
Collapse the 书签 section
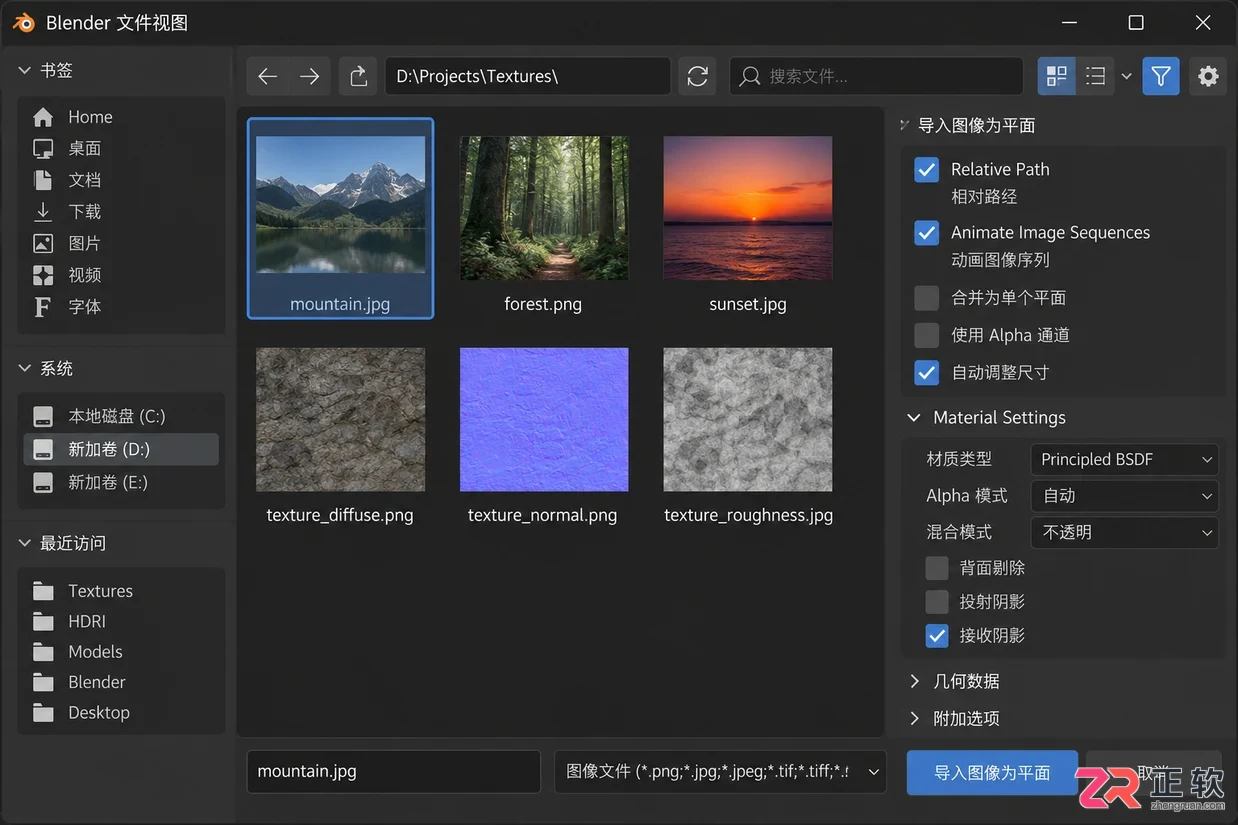(x=25, y=70)
